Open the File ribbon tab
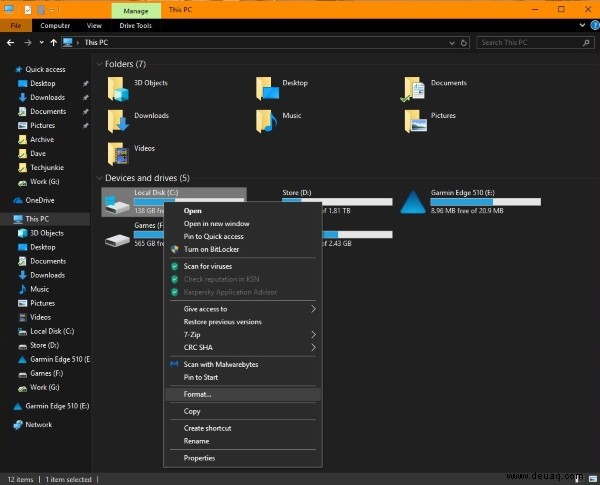 pyautogui.click(x=16, y=26)
